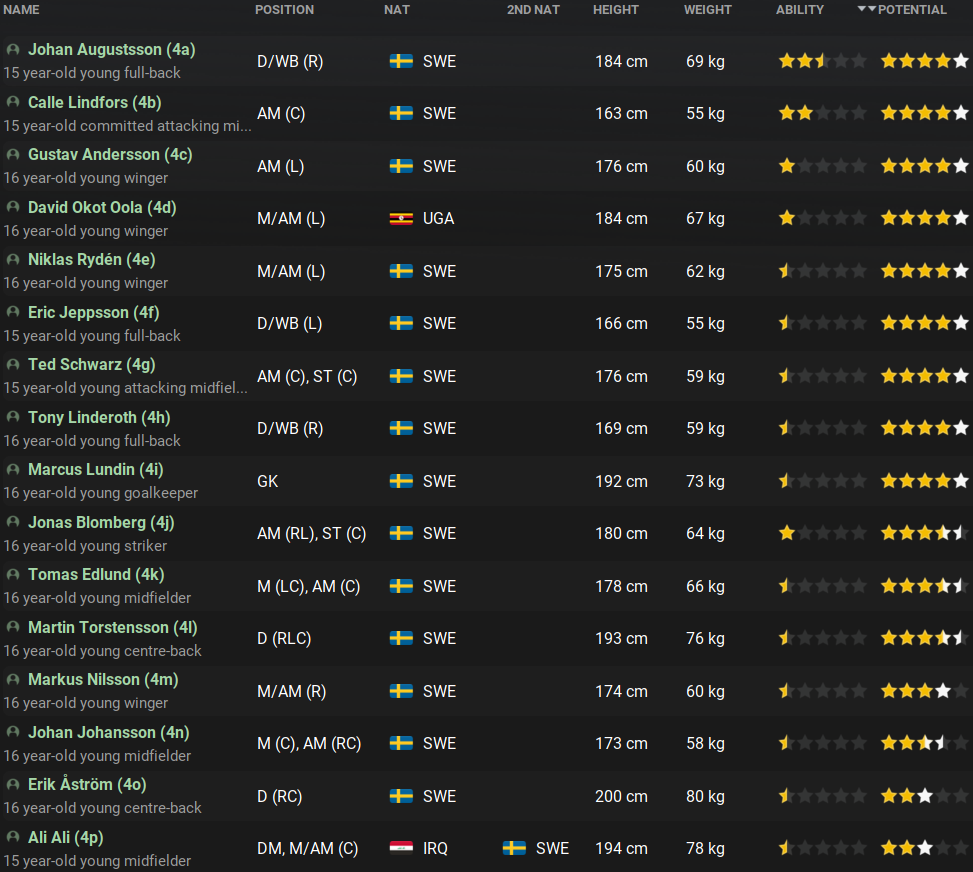973x872 pixels.
Task: Sort by the Ability column header
Action: [800, 10]
